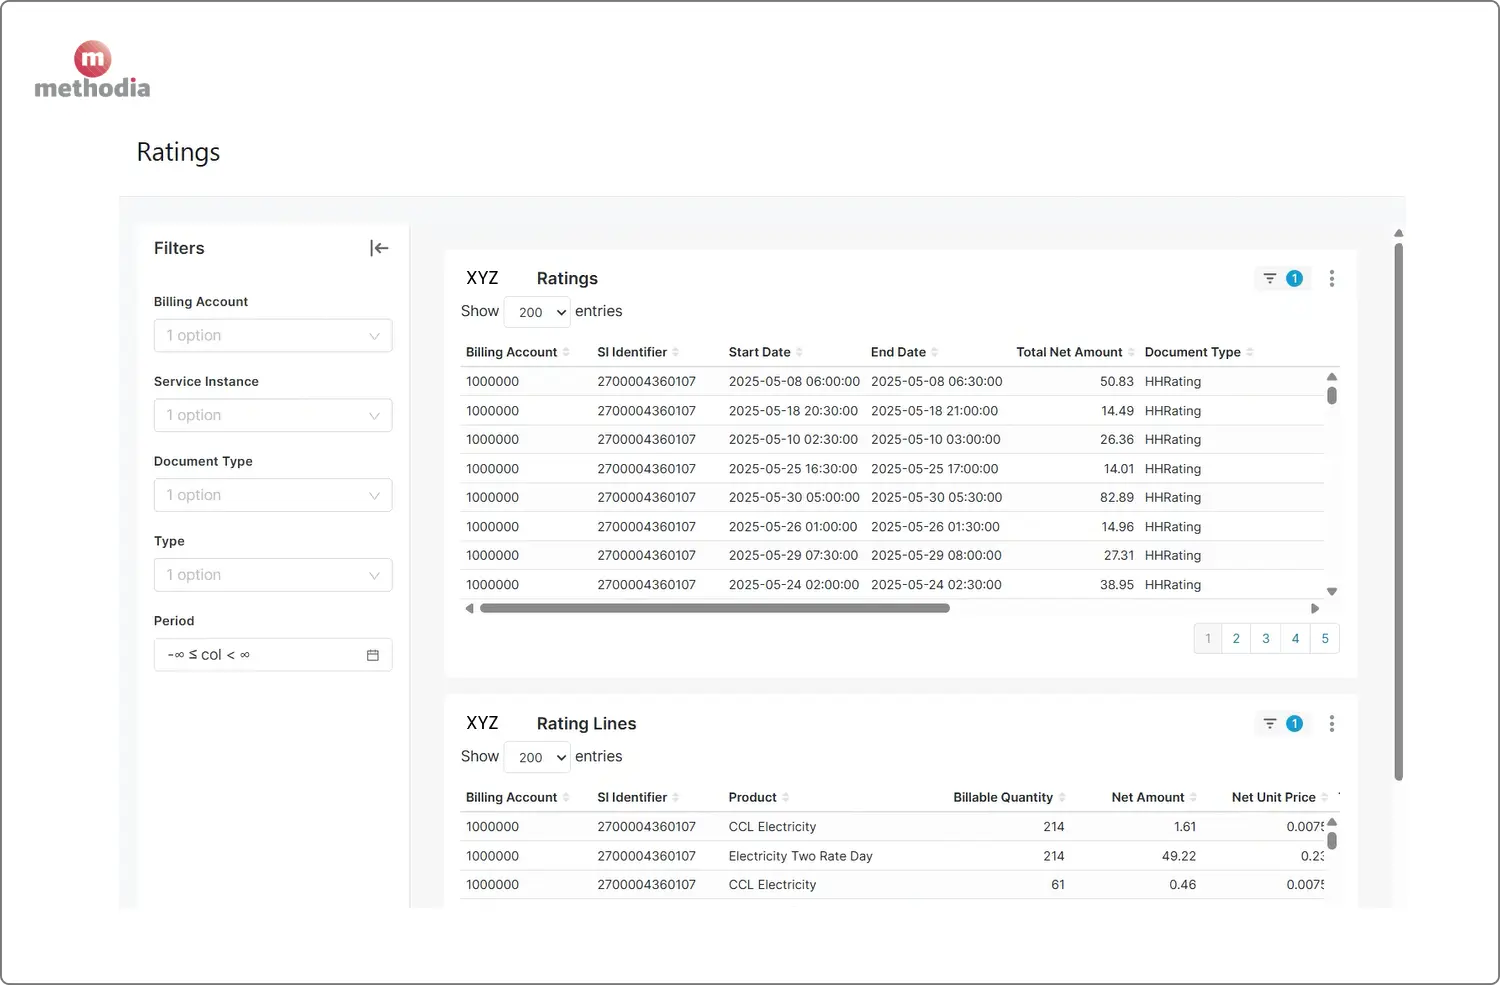Open the filter icon on Ratings table
The width and height of the screenshot is (1500, 985).
[1268, 278]
